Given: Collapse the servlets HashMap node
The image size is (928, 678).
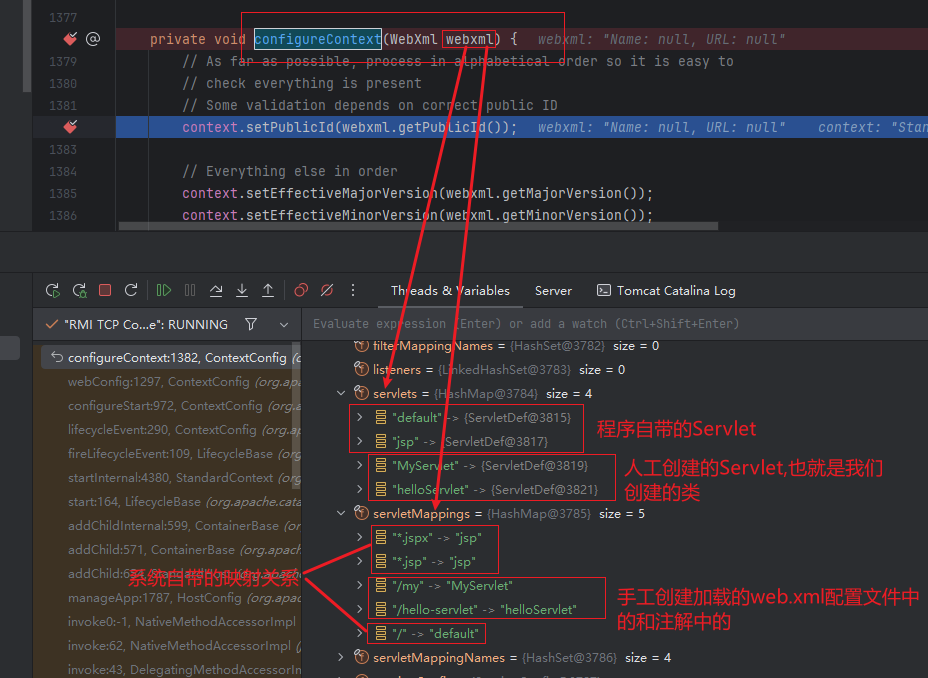Looking at the screenshot, I should point(341,393).
